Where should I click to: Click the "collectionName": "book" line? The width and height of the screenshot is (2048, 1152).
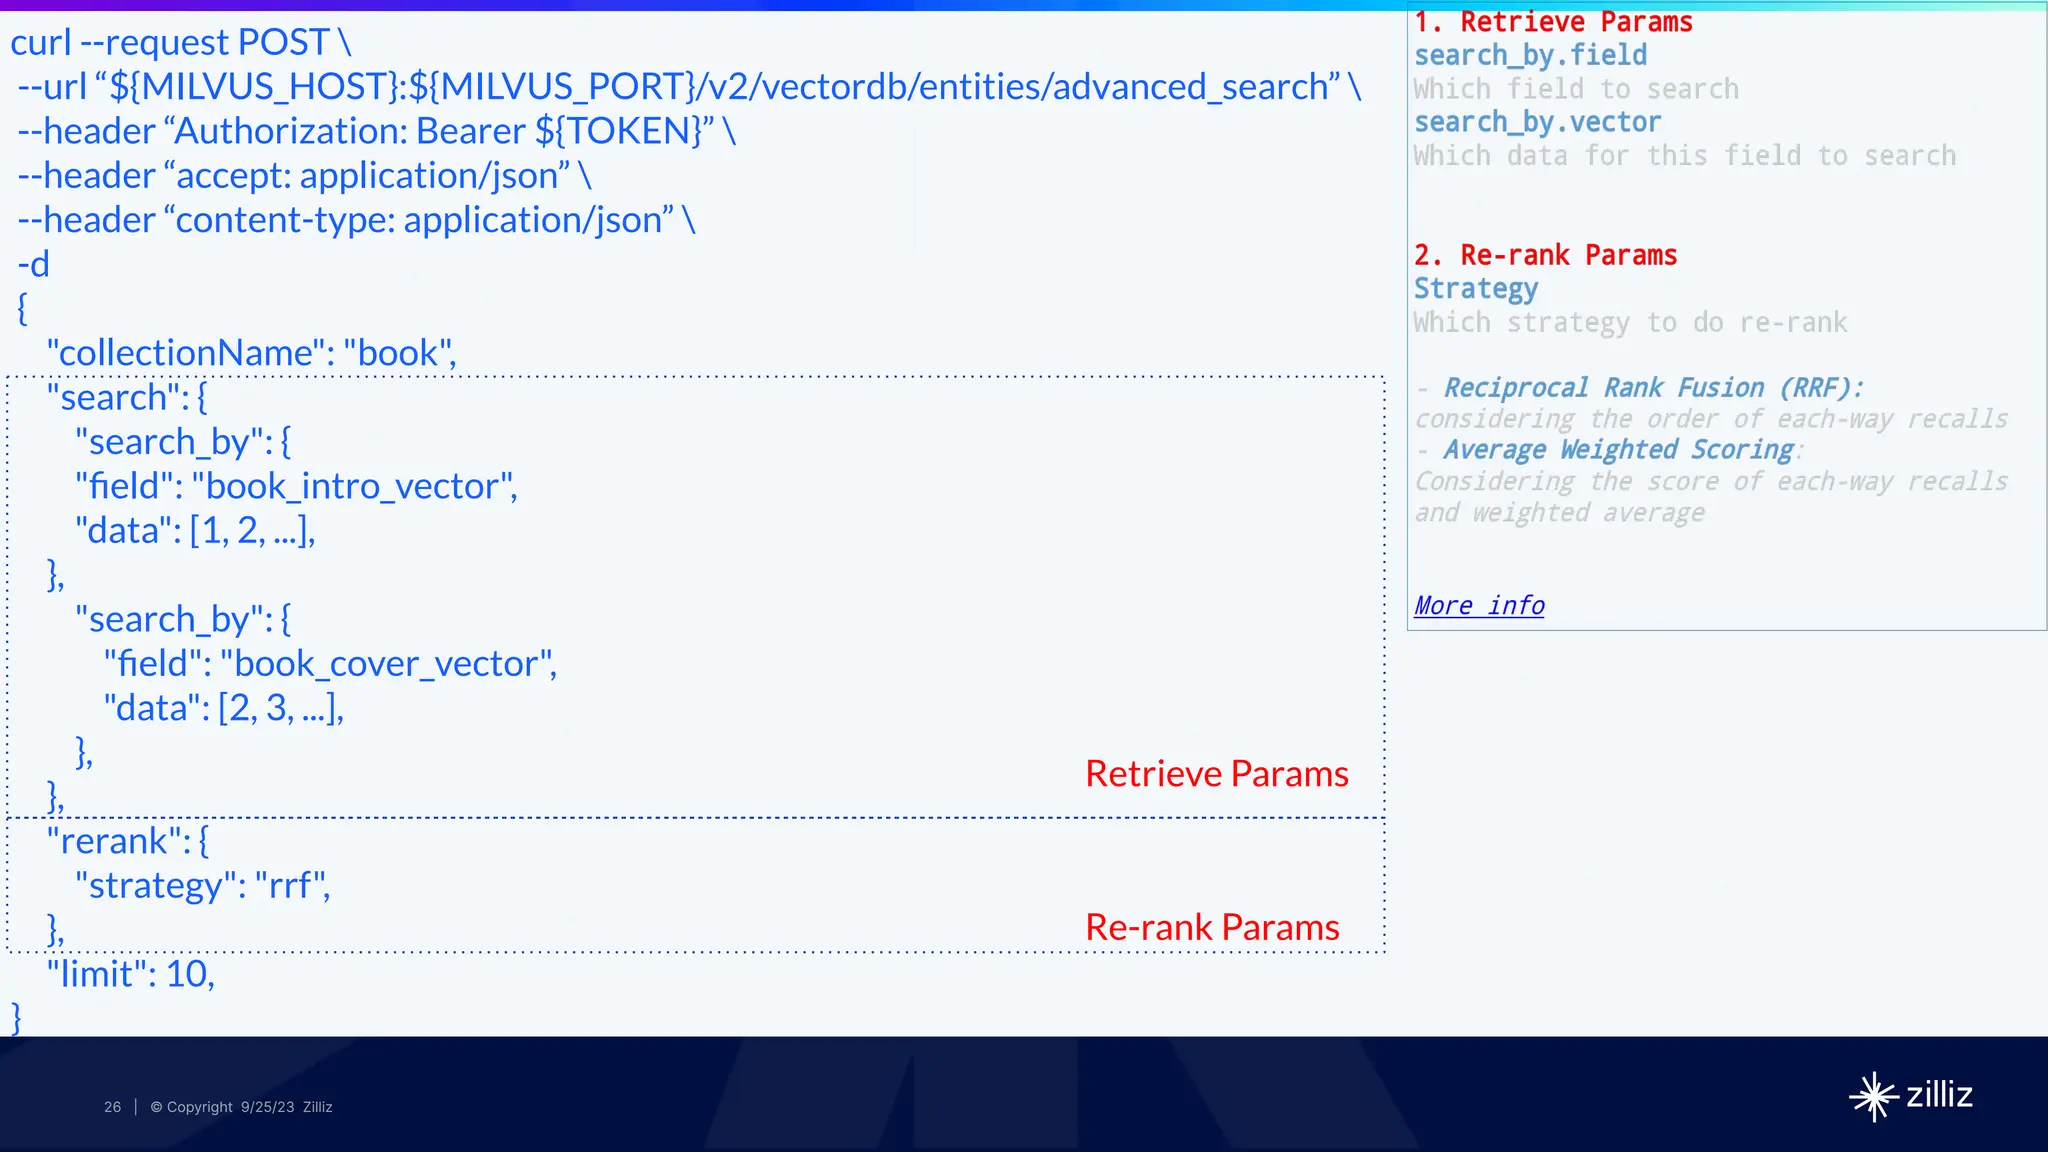point(252,353)
